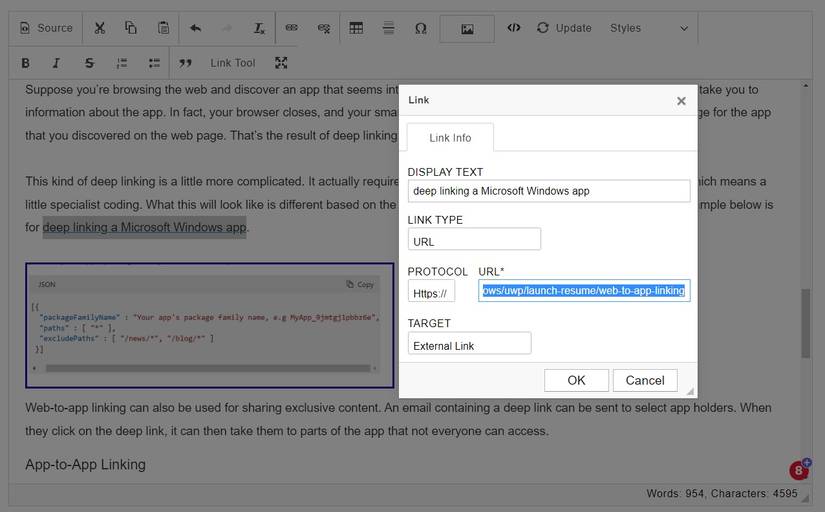Insert a horizontal line icon

pos(388,28)
